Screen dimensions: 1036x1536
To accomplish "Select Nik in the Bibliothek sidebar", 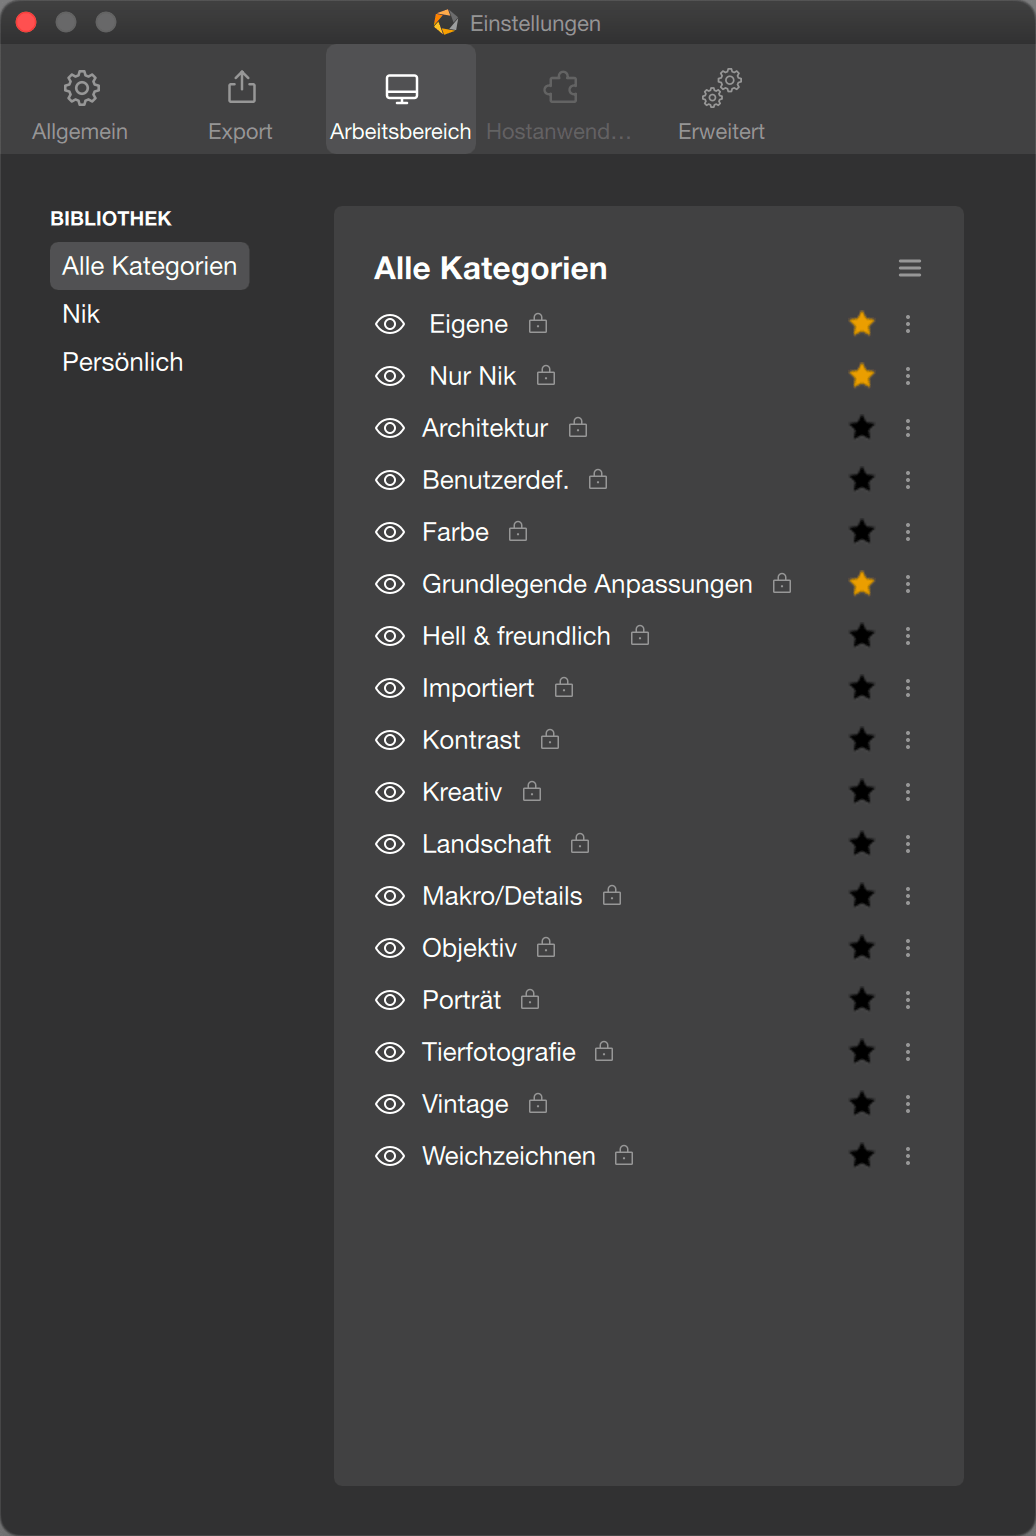I will click(81, 314).
